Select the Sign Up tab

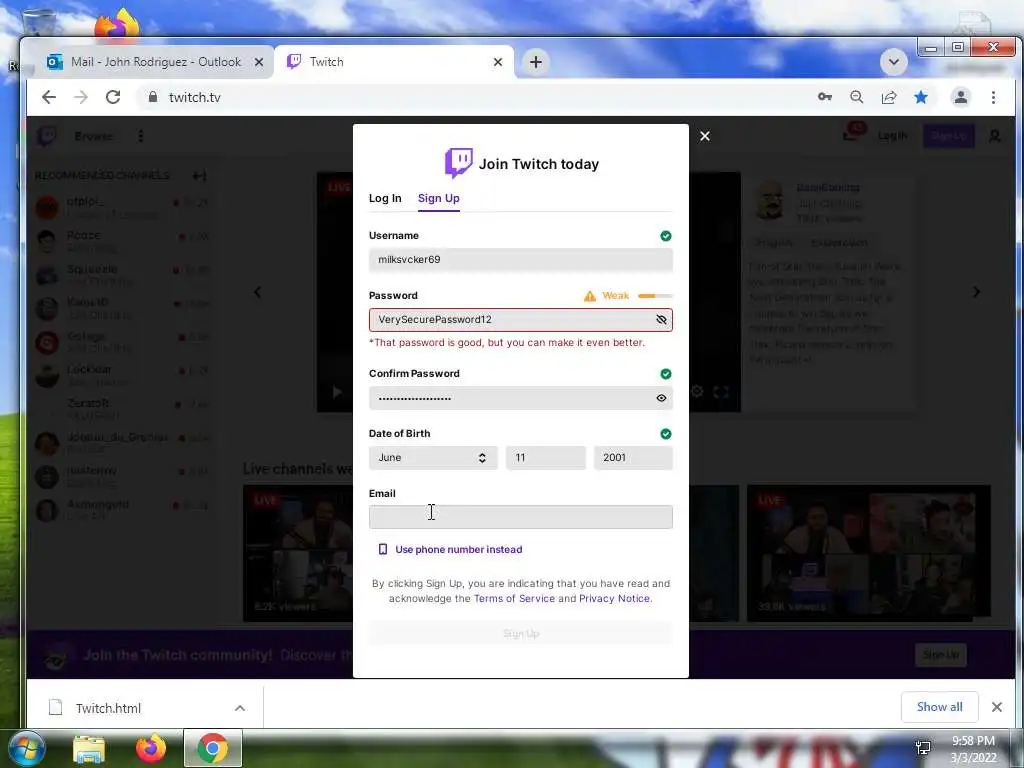pos(438,198)
